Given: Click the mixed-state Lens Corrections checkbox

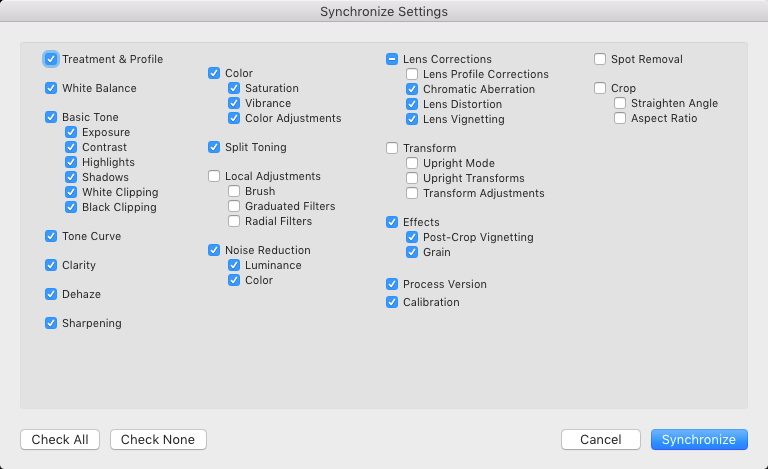Looking at the screenshot, I should pos(392,59).
